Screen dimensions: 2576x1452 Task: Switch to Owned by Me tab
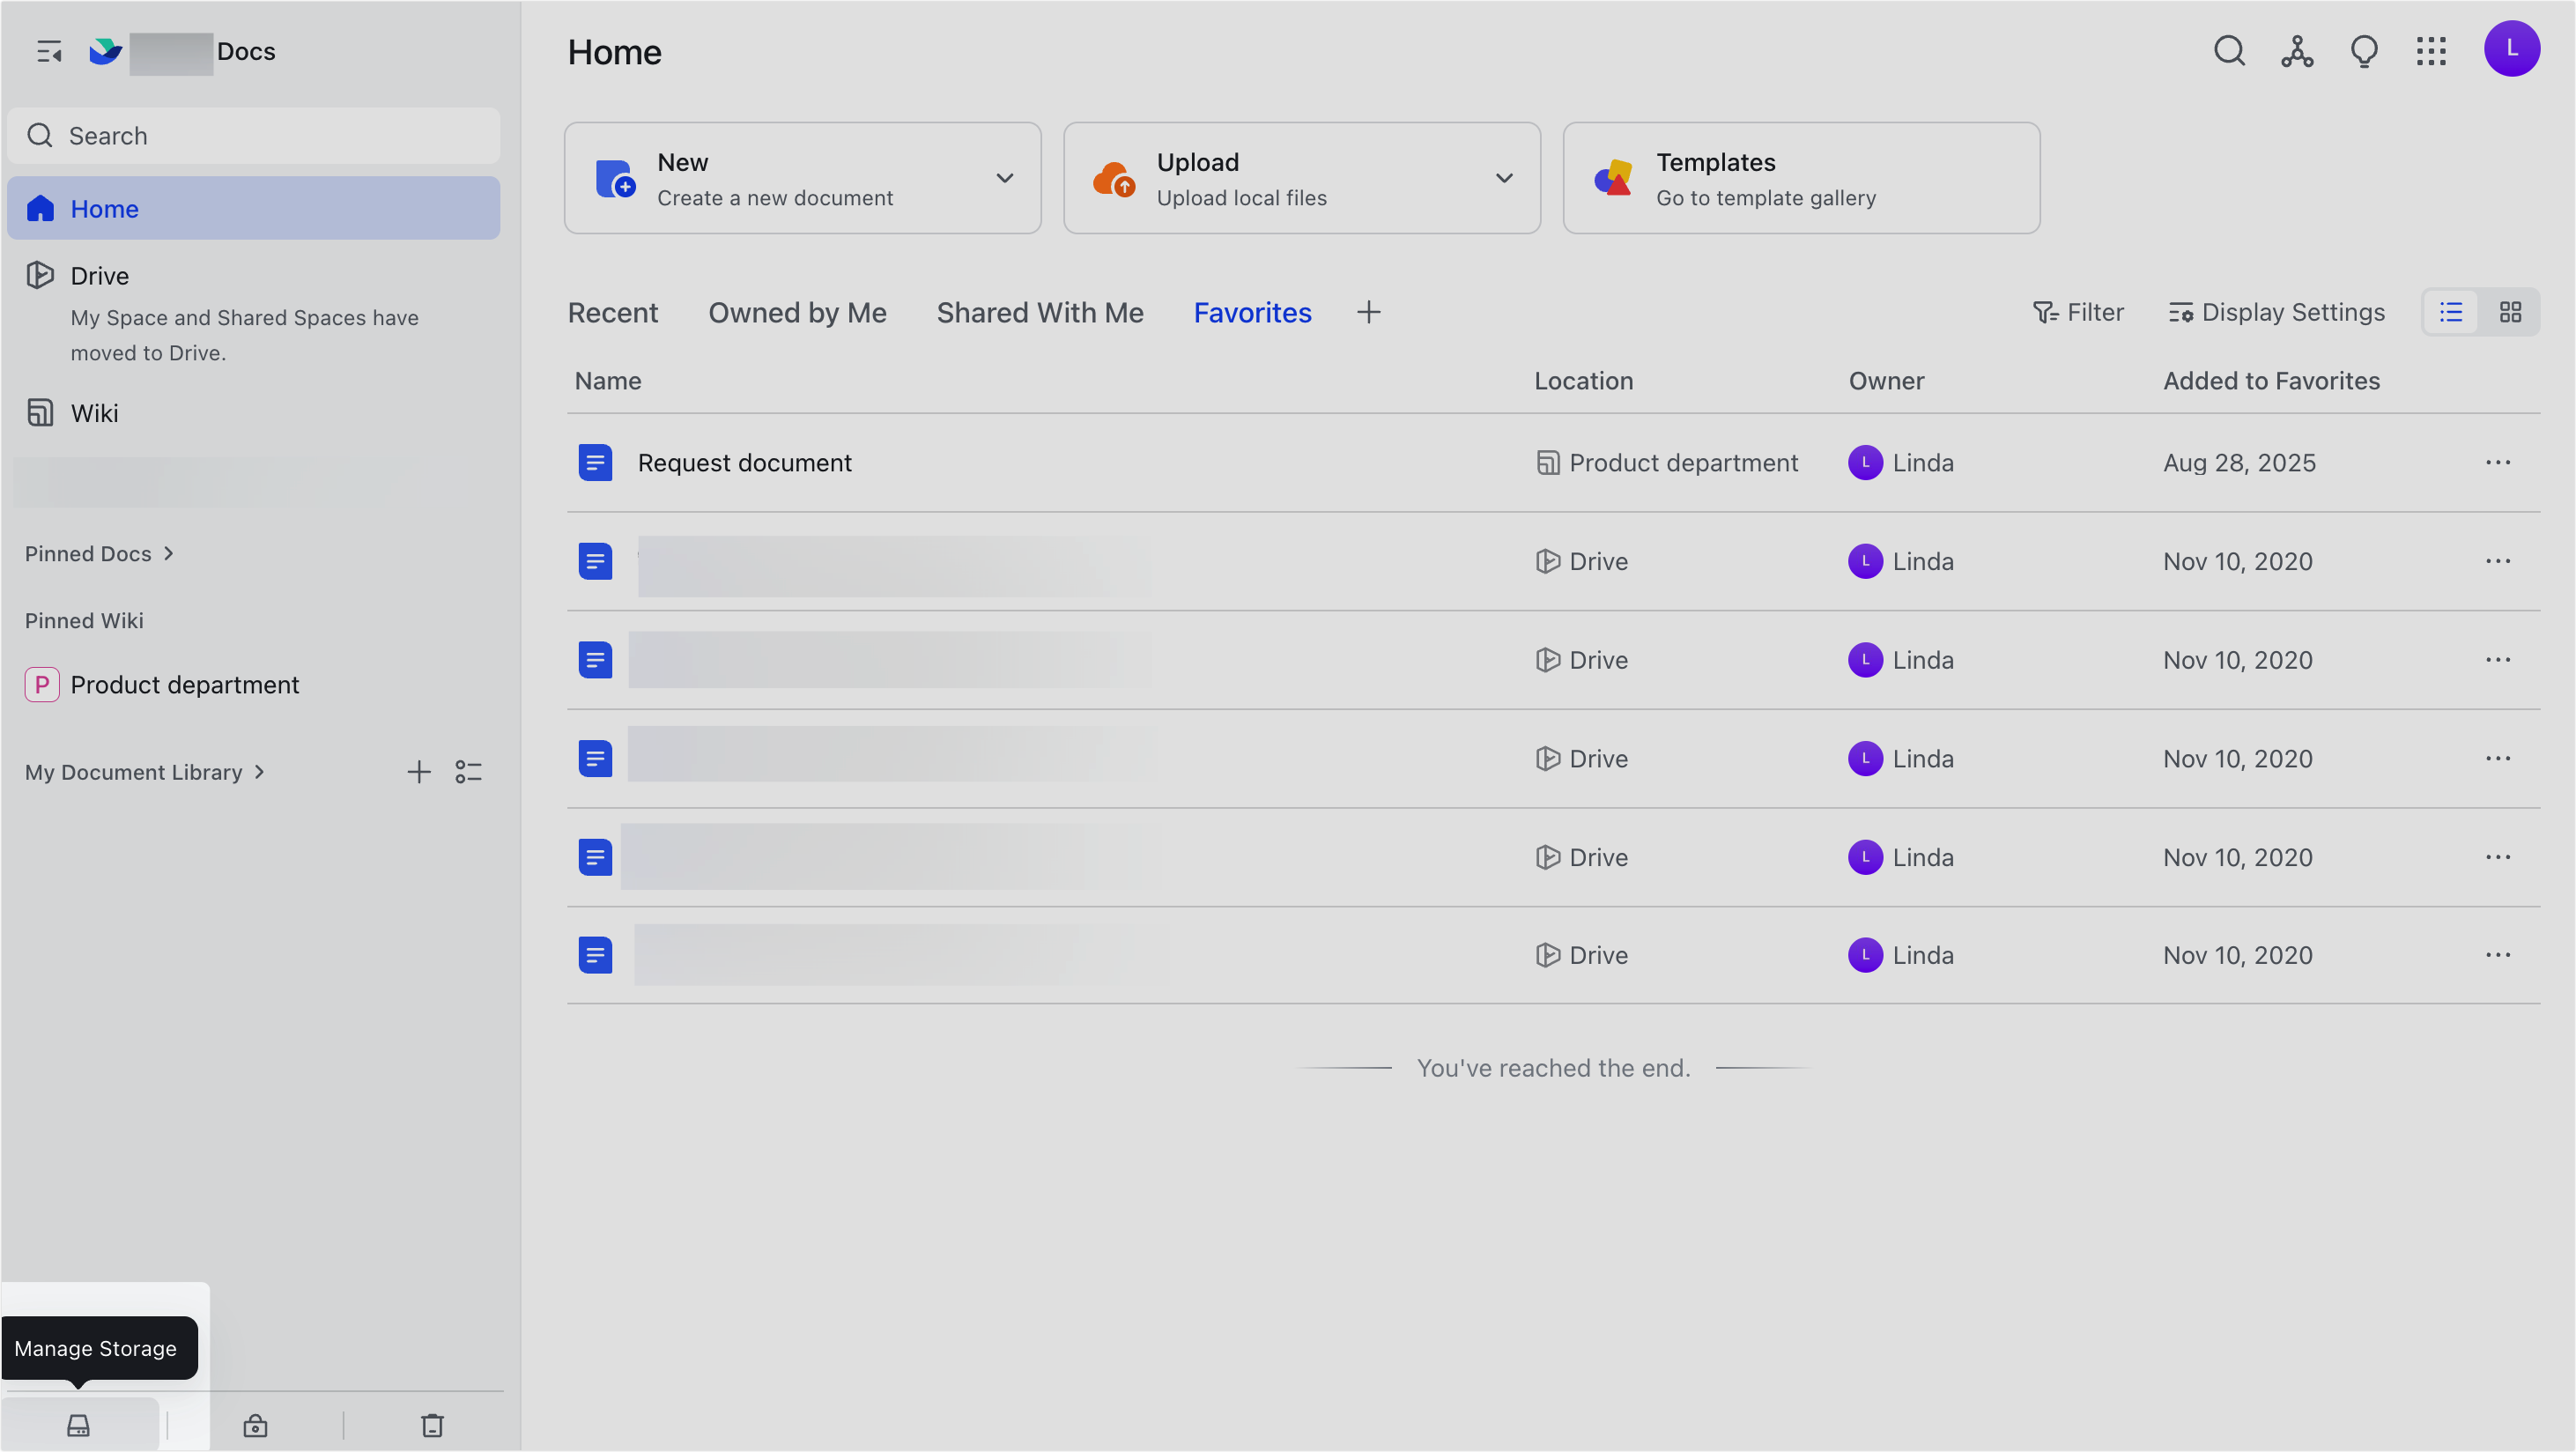pos(797,312)
